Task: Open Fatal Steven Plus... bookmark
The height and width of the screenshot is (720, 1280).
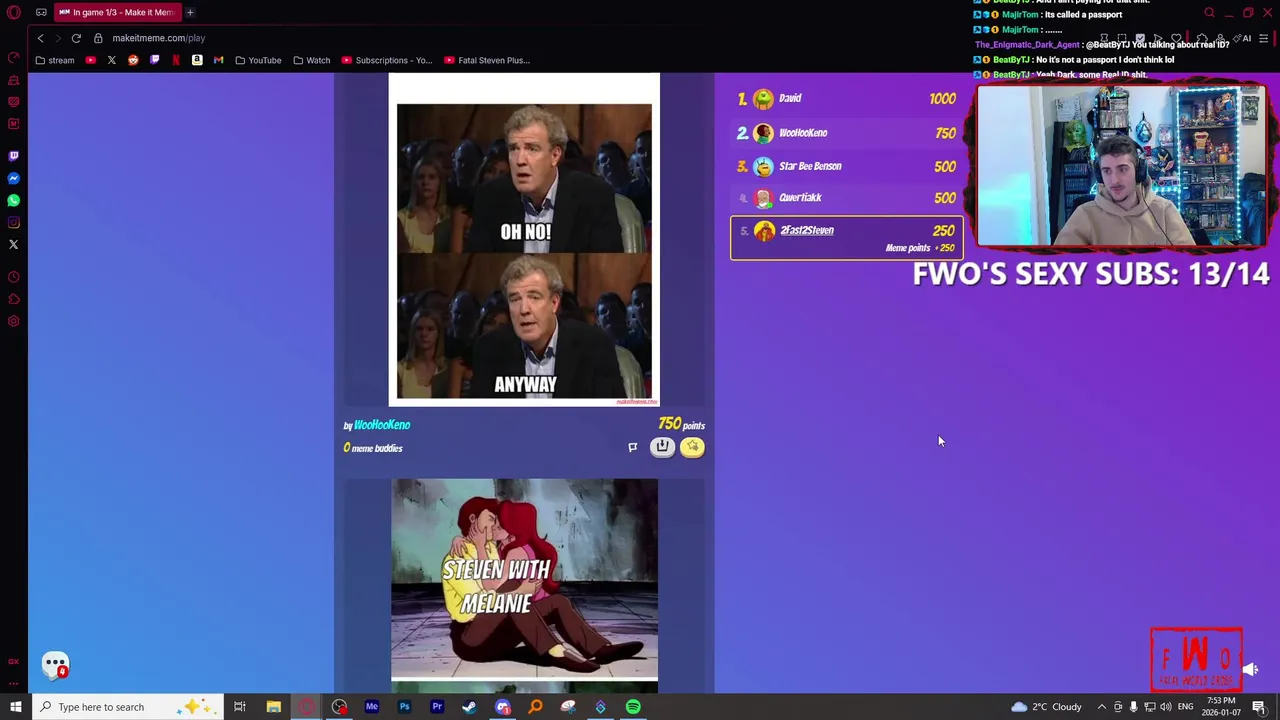Action: pyautogui.click(x=487, y=60)
